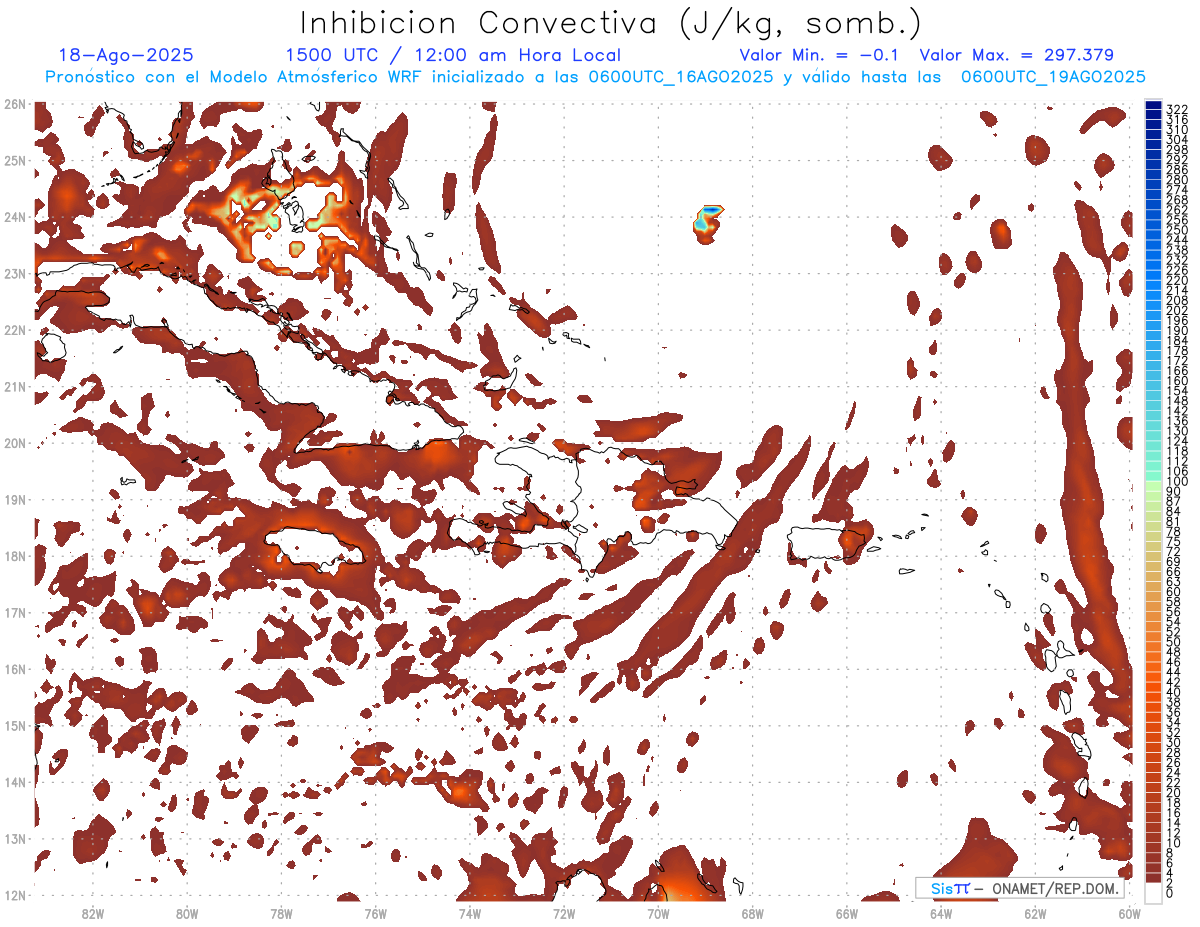Image resolution: width=1200 pixels, height=927 pixels.
Task: Click the 12N latitude label
Action: tap(15, 895)
